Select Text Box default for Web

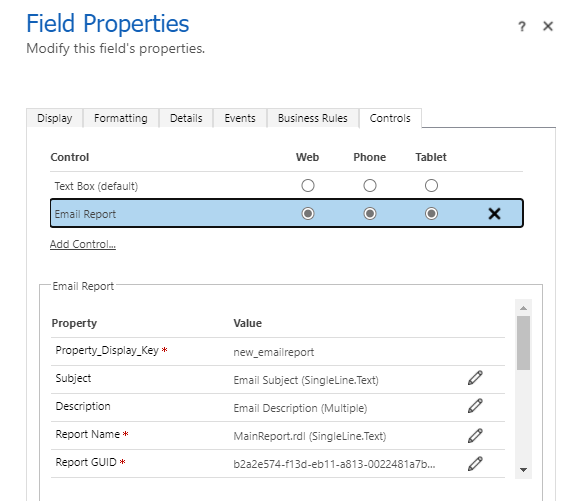tap(308, 186)
